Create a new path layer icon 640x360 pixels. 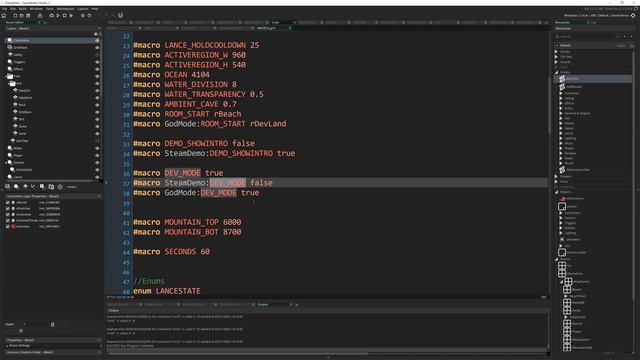click(33, 187)
